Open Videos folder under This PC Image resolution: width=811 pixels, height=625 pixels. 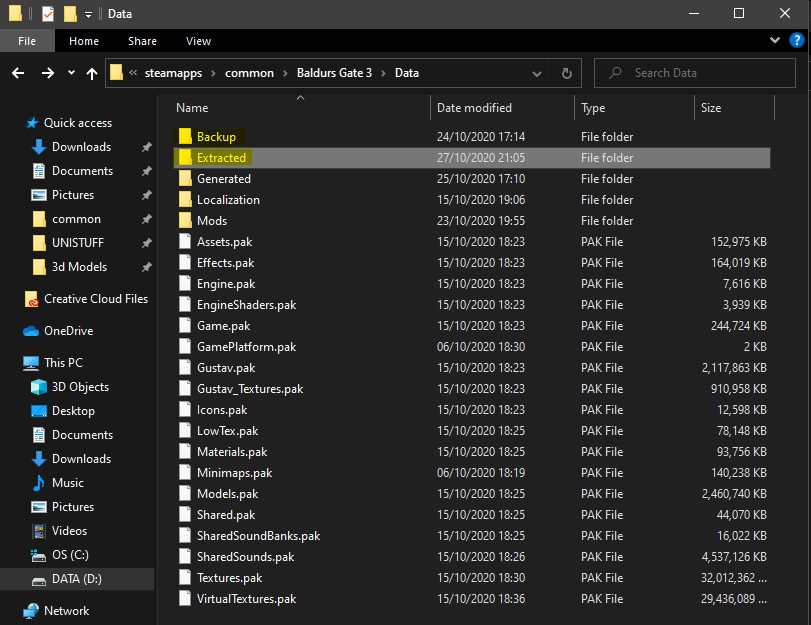click(69, 531)
